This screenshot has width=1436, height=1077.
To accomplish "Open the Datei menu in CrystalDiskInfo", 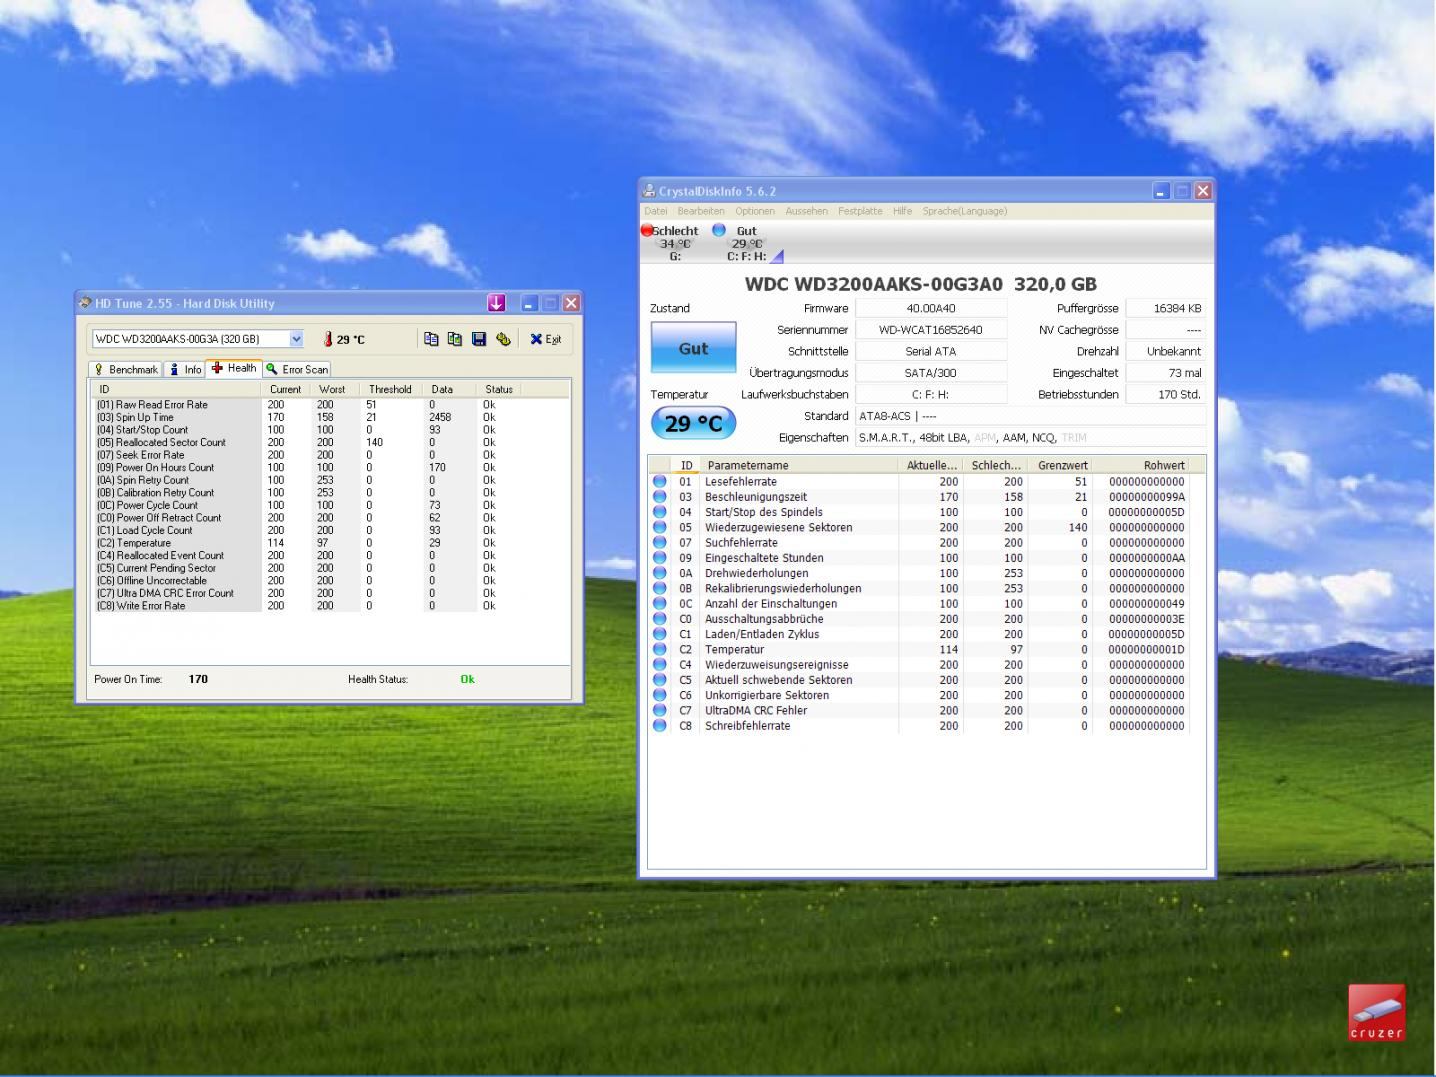I will [656, 211].
